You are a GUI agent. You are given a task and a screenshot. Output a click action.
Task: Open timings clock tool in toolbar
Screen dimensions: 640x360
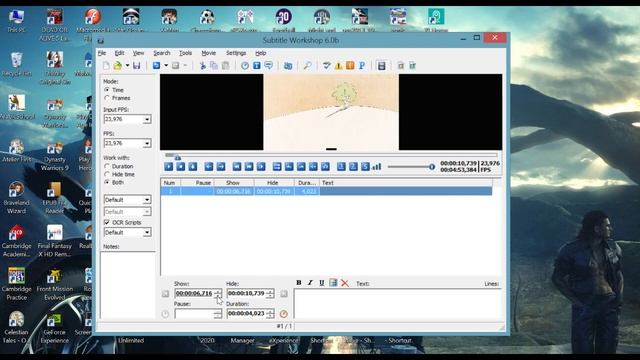point(245,66)
